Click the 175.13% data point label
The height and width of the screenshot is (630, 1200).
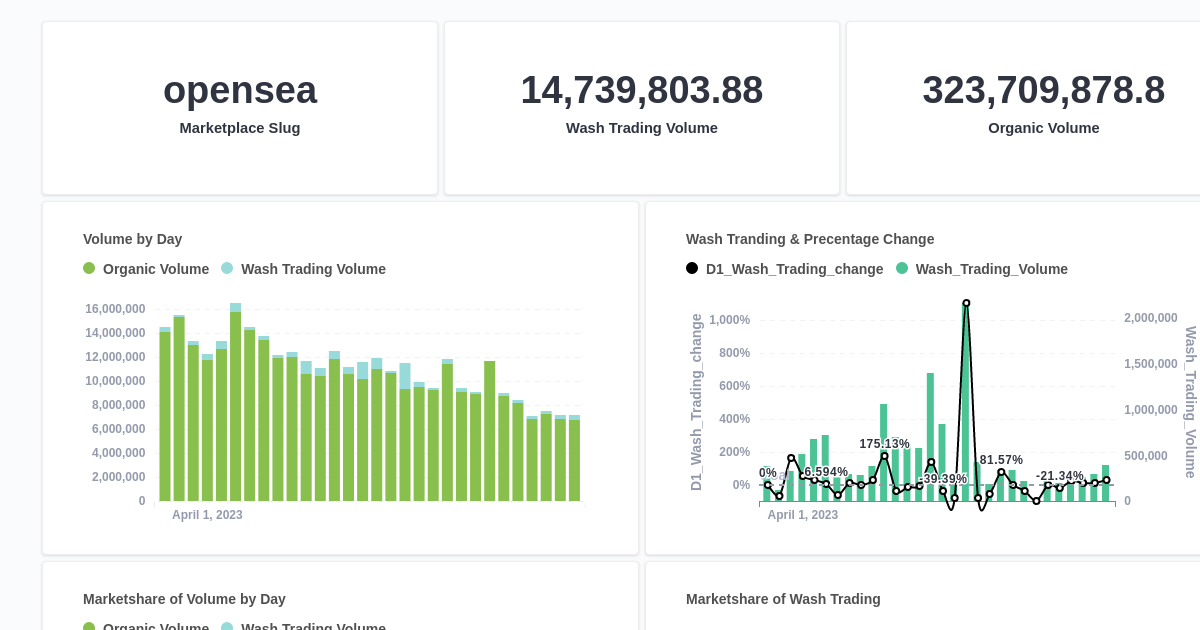point(885,444)
